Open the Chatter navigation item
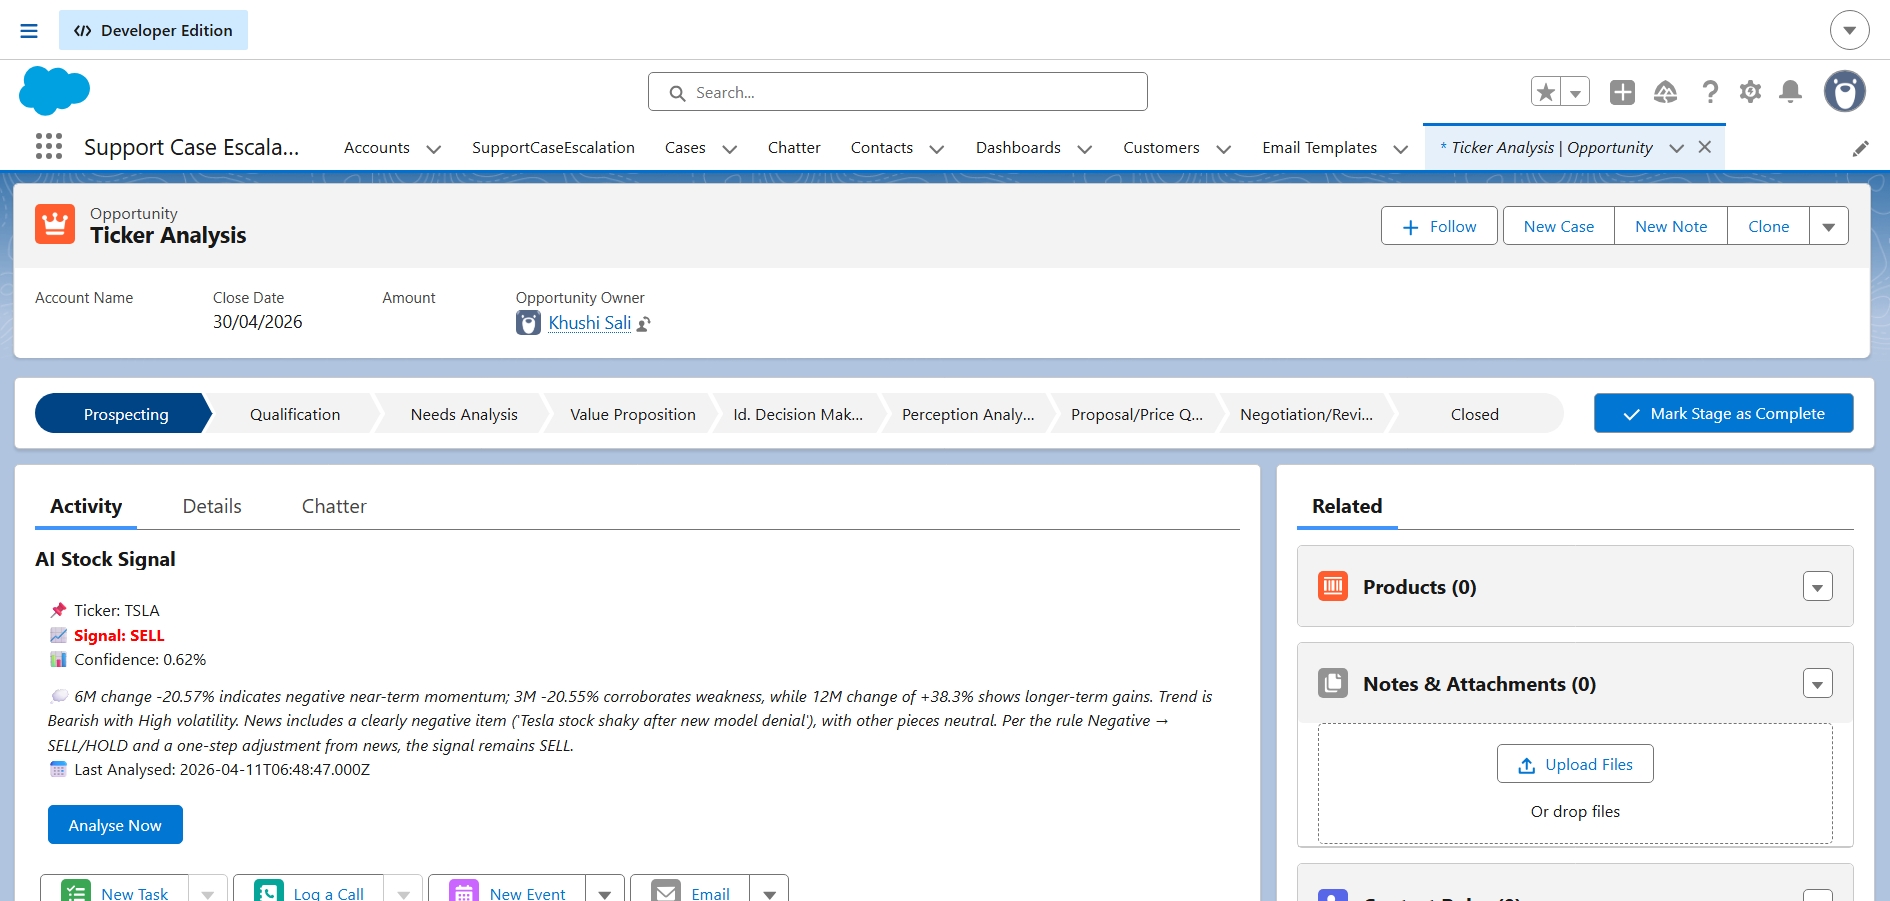 click(x=794, y=147)
